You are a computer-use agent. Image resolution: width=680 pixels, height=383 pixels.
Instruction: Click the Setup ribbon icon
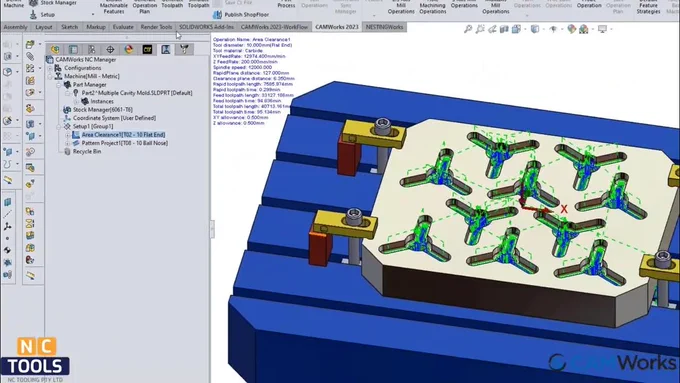(x=33, y=15)
